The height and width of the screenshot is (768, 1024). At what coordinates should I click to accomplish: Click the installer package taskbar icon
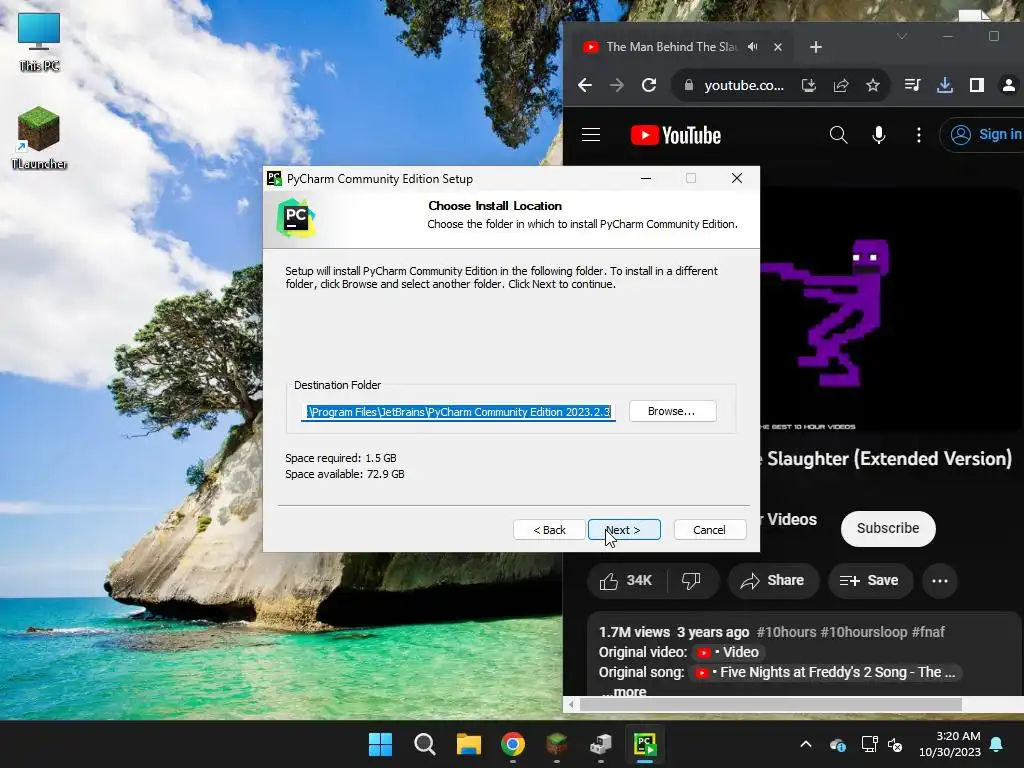tap(601, 744)
